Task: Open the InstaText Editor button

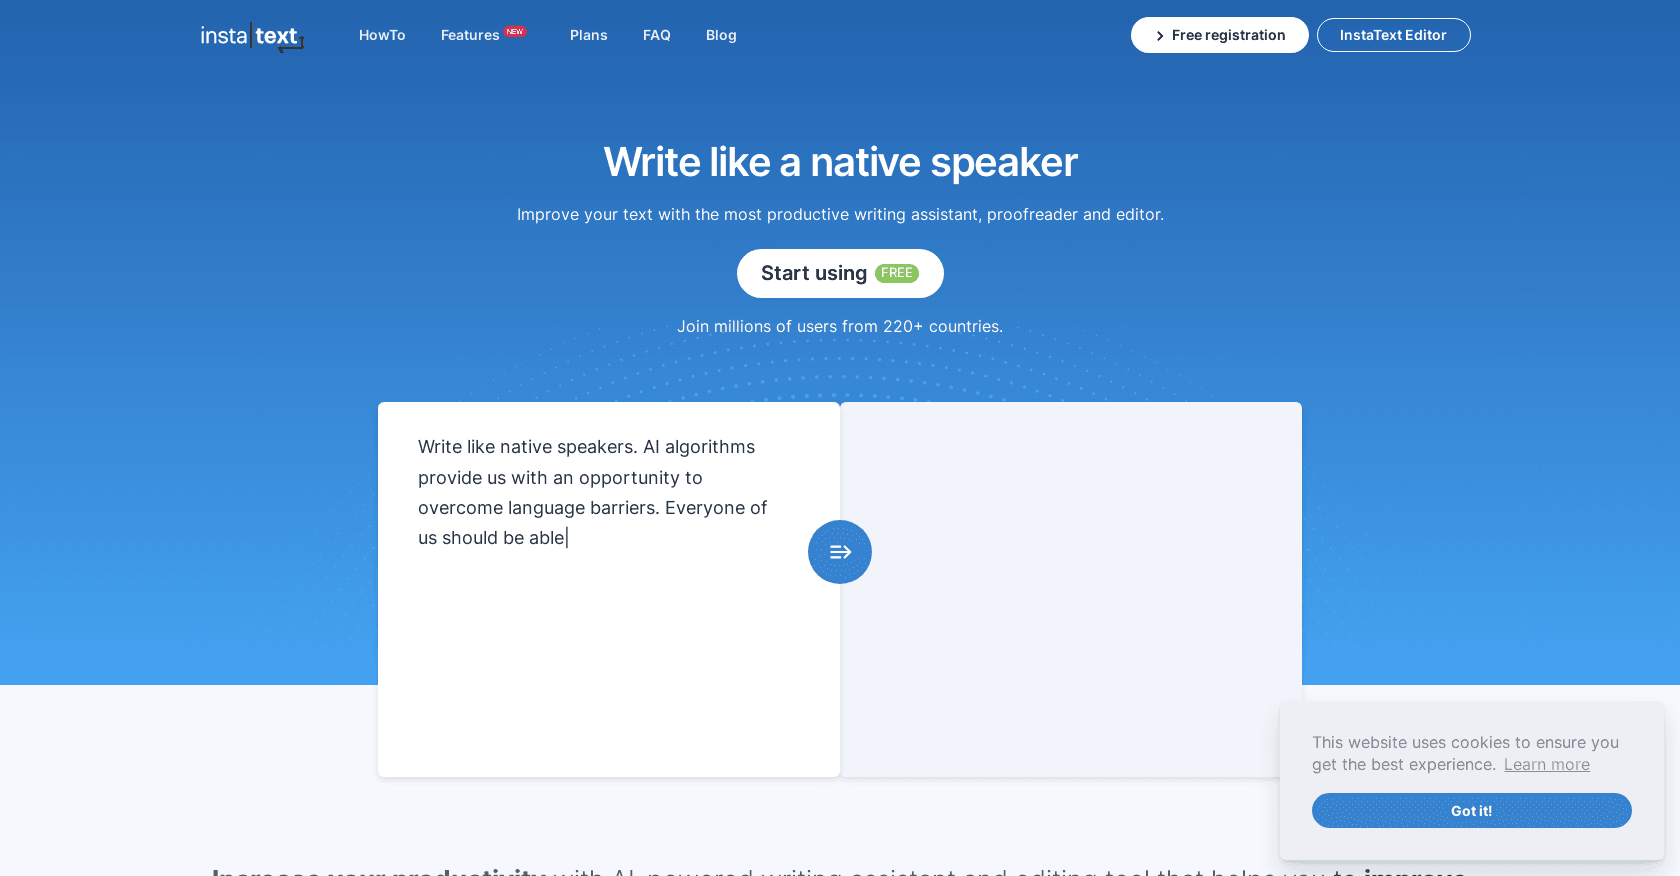Action: tap(1394, 35)
